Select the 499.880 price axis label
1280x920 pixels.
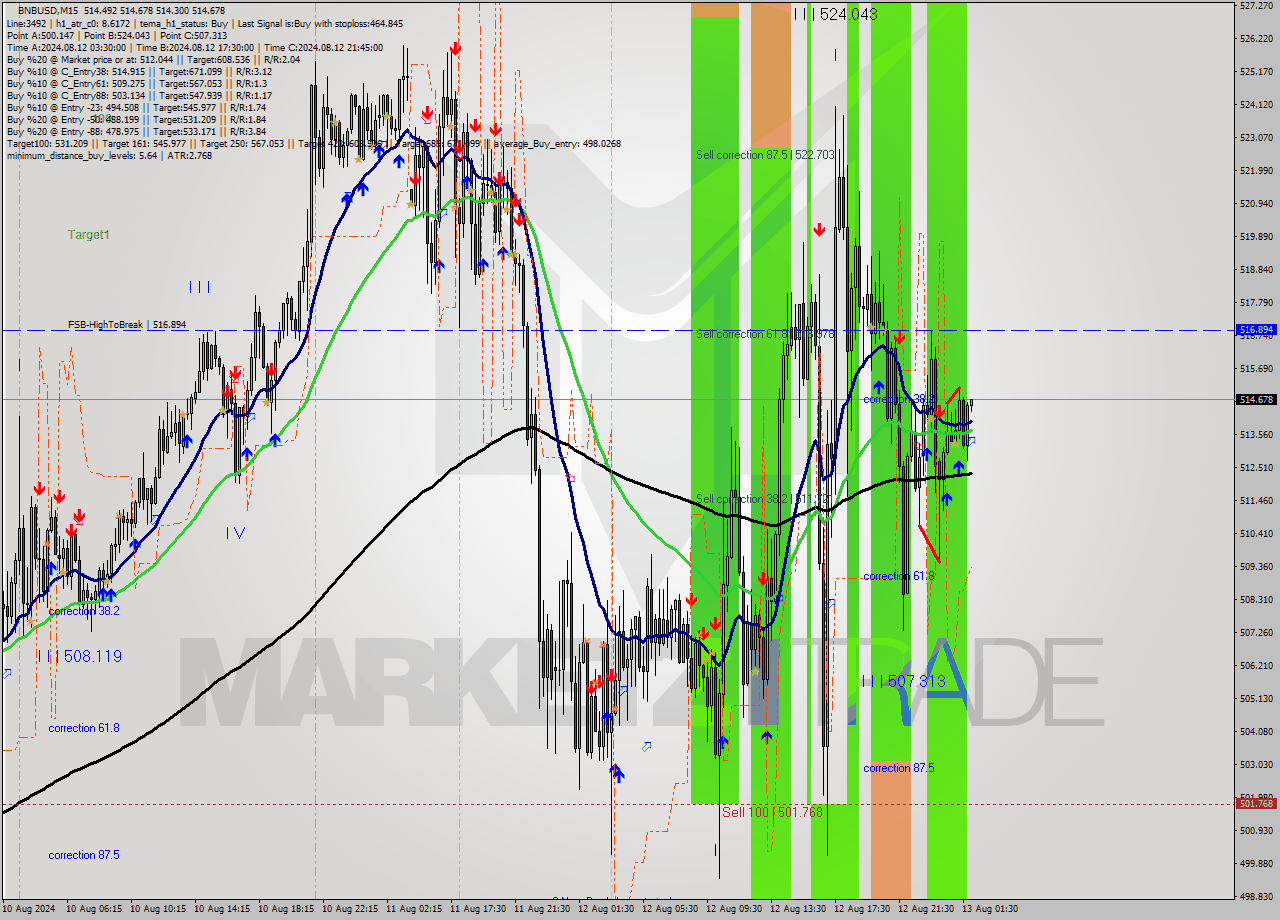(1256, 864)
